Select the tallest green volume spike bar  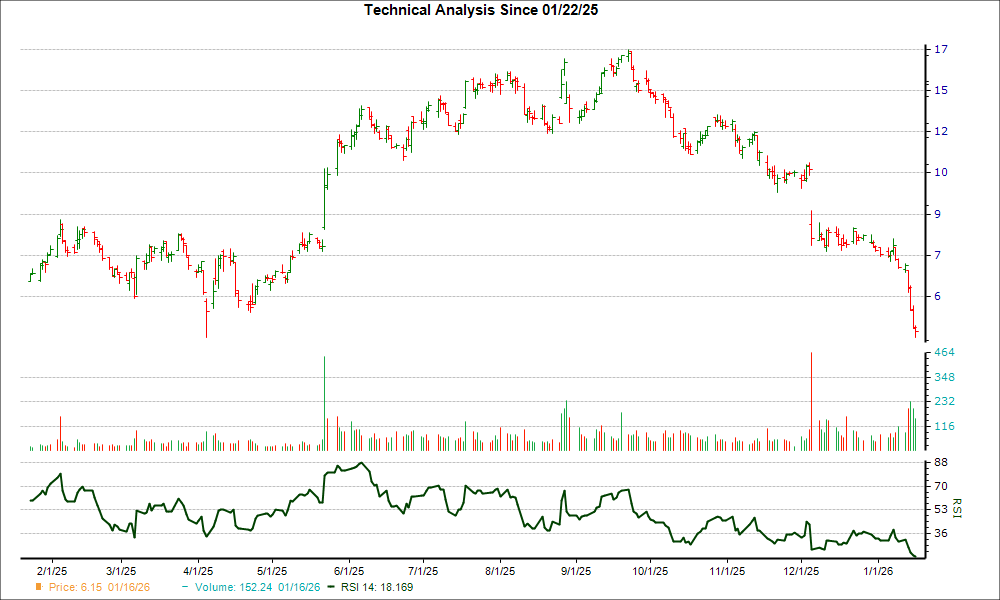[x=325, y=400]
